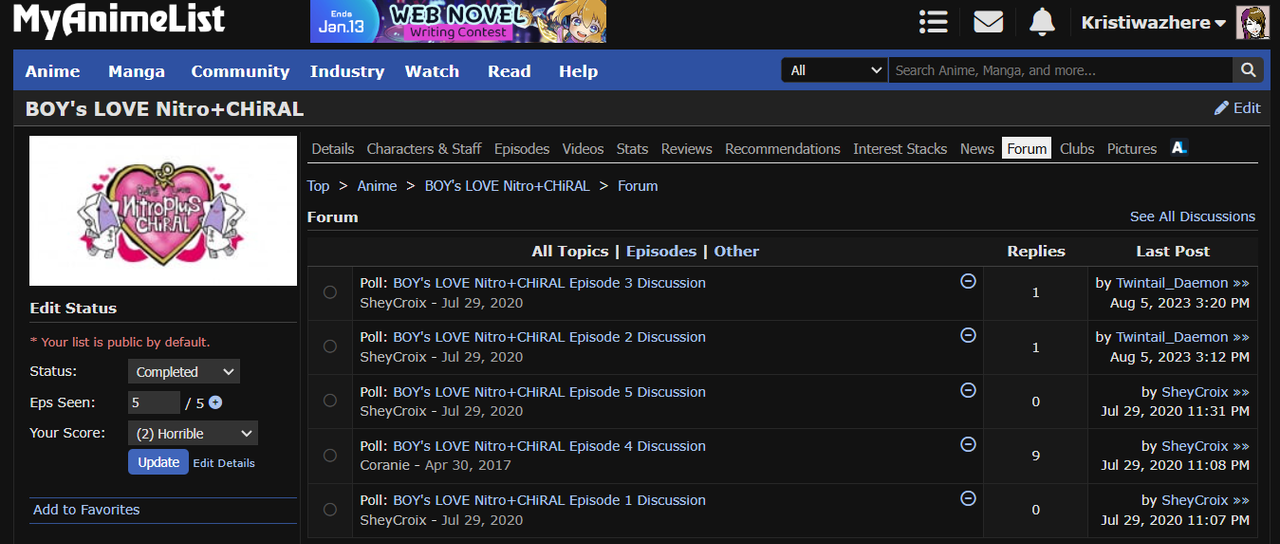Switch to the Clubs tab

point(1077,148)
